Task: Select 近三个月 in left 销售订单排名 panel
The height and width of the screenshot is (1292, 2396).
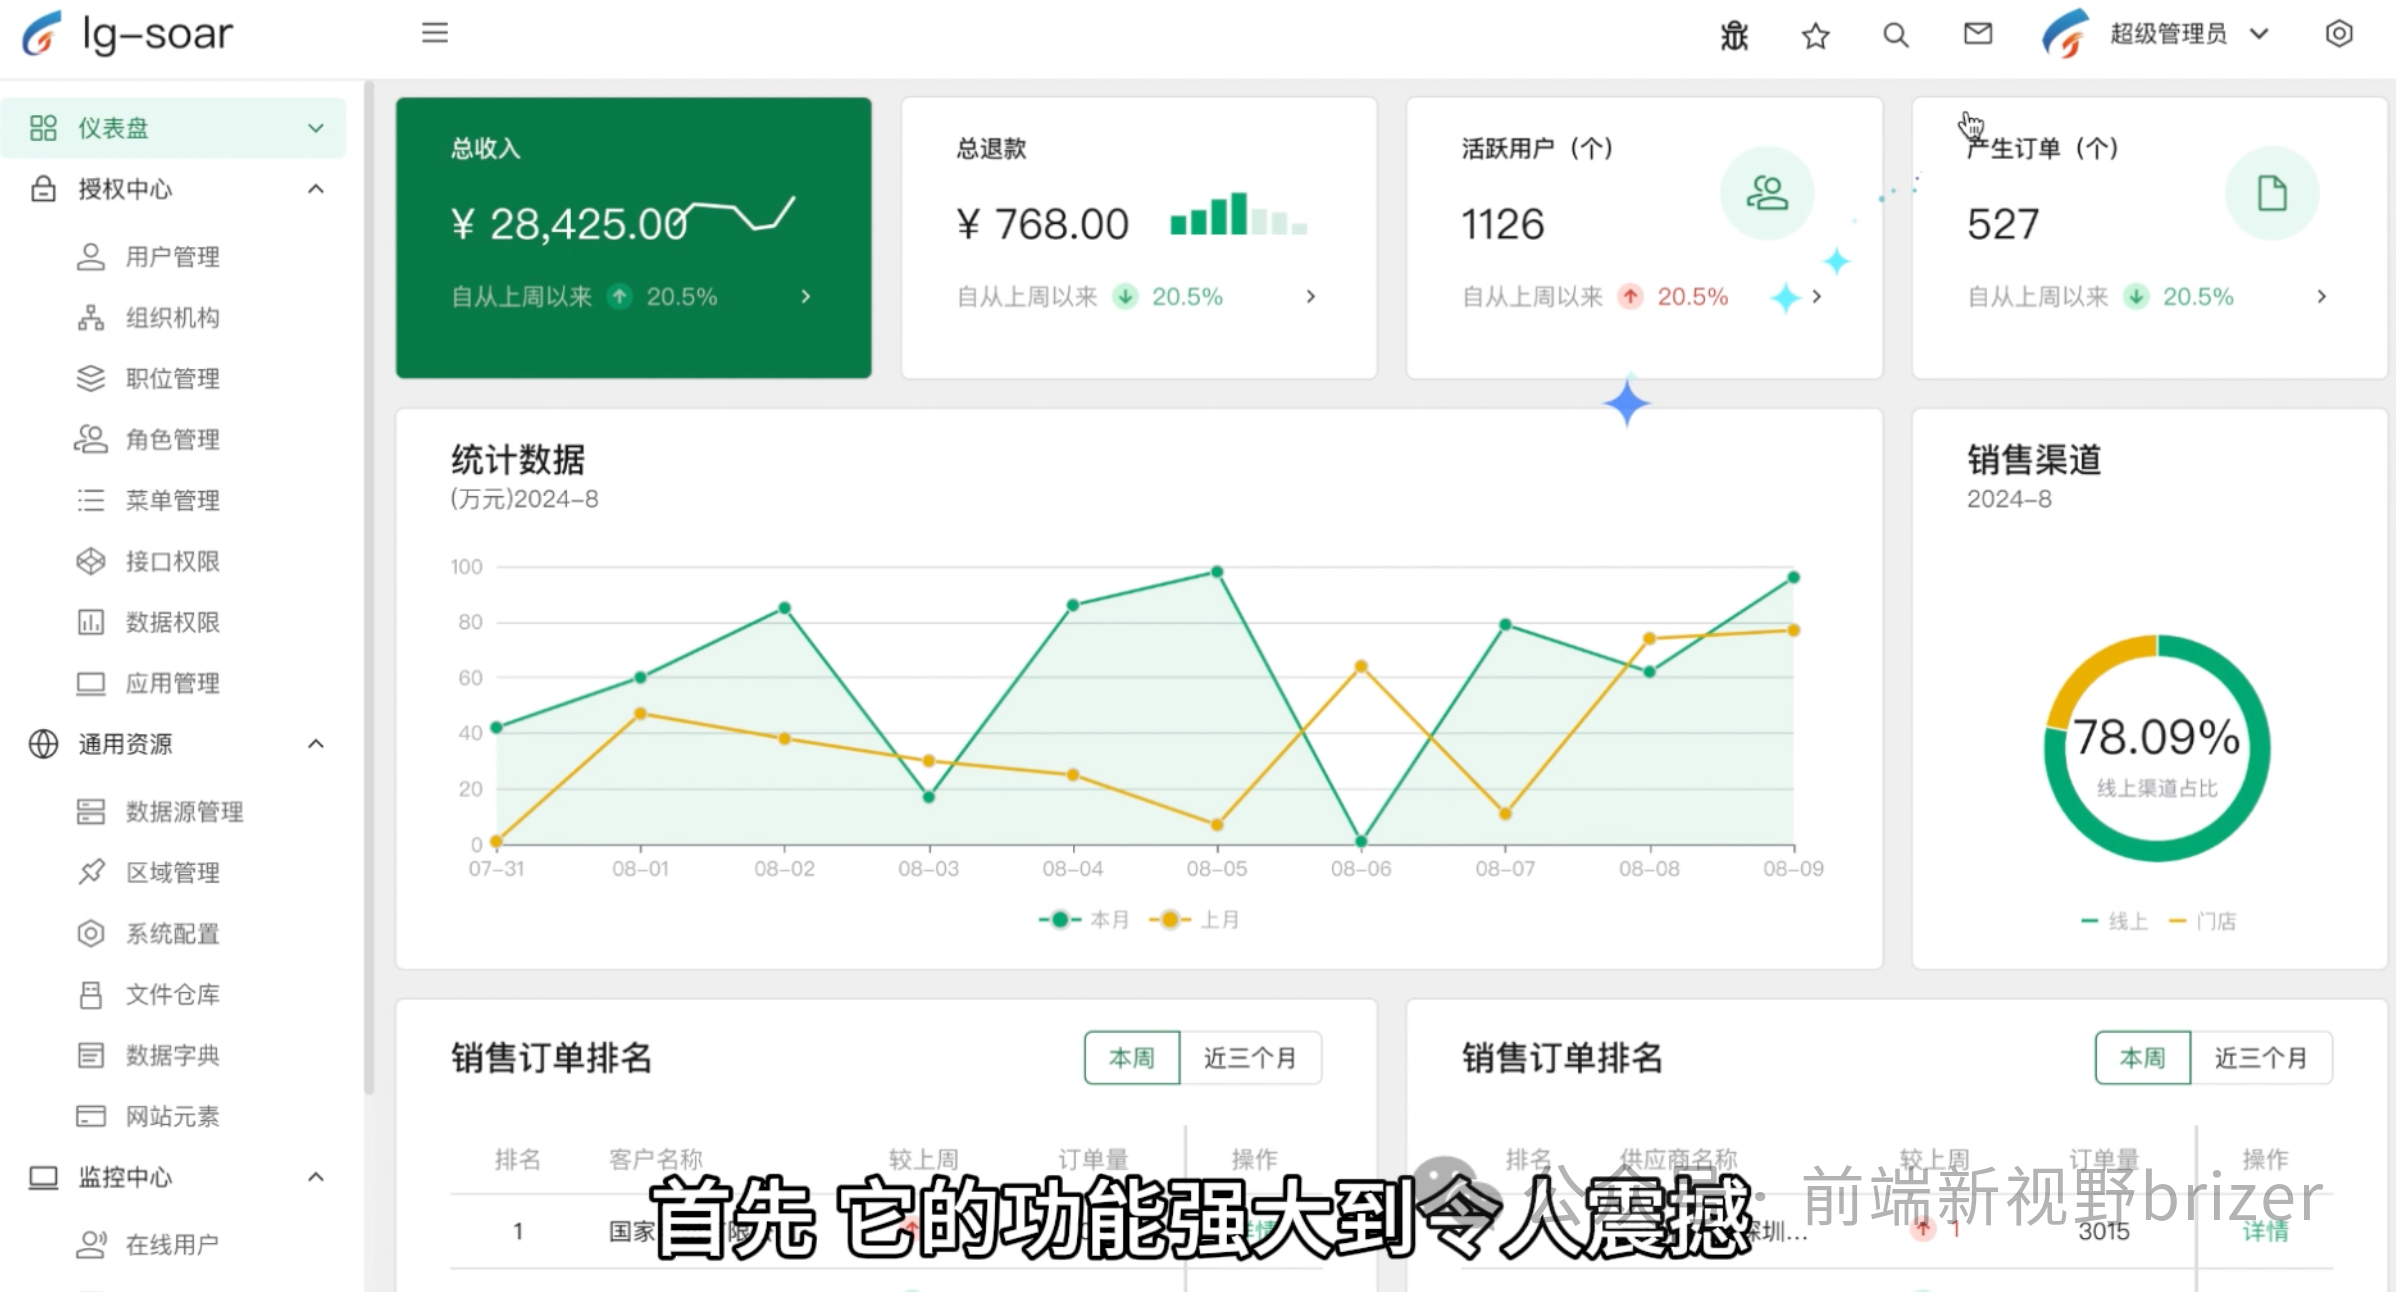Action: [x=1250, y=1058]
